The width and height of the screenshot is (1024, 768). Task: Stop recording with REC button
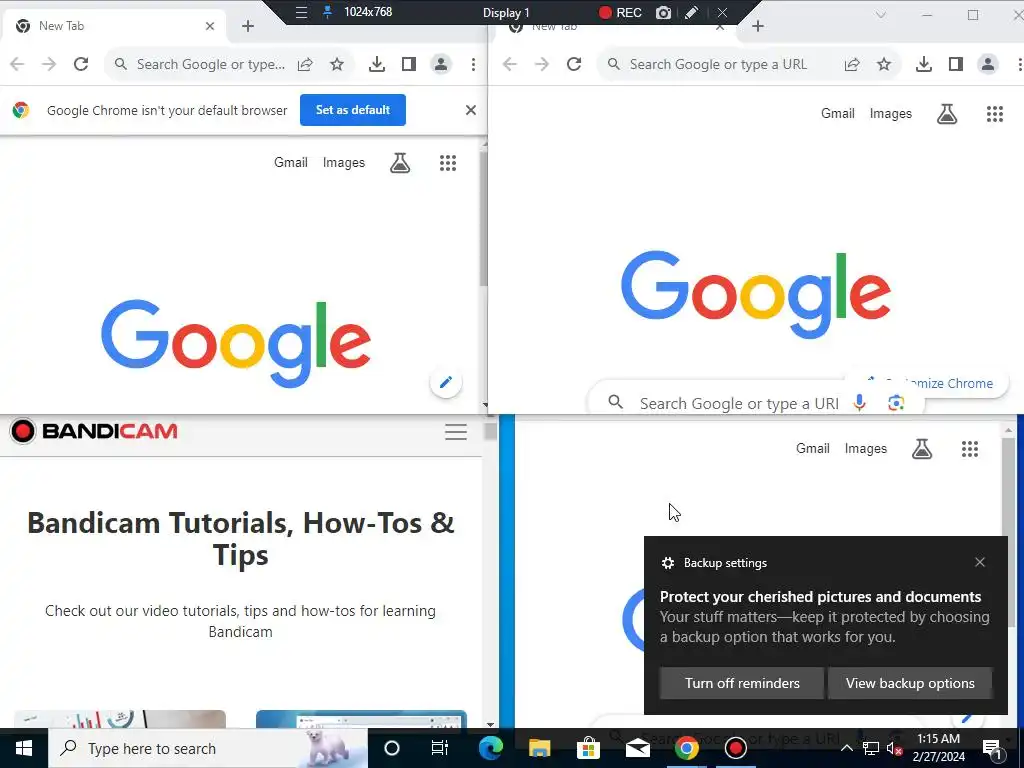[620, 12]
